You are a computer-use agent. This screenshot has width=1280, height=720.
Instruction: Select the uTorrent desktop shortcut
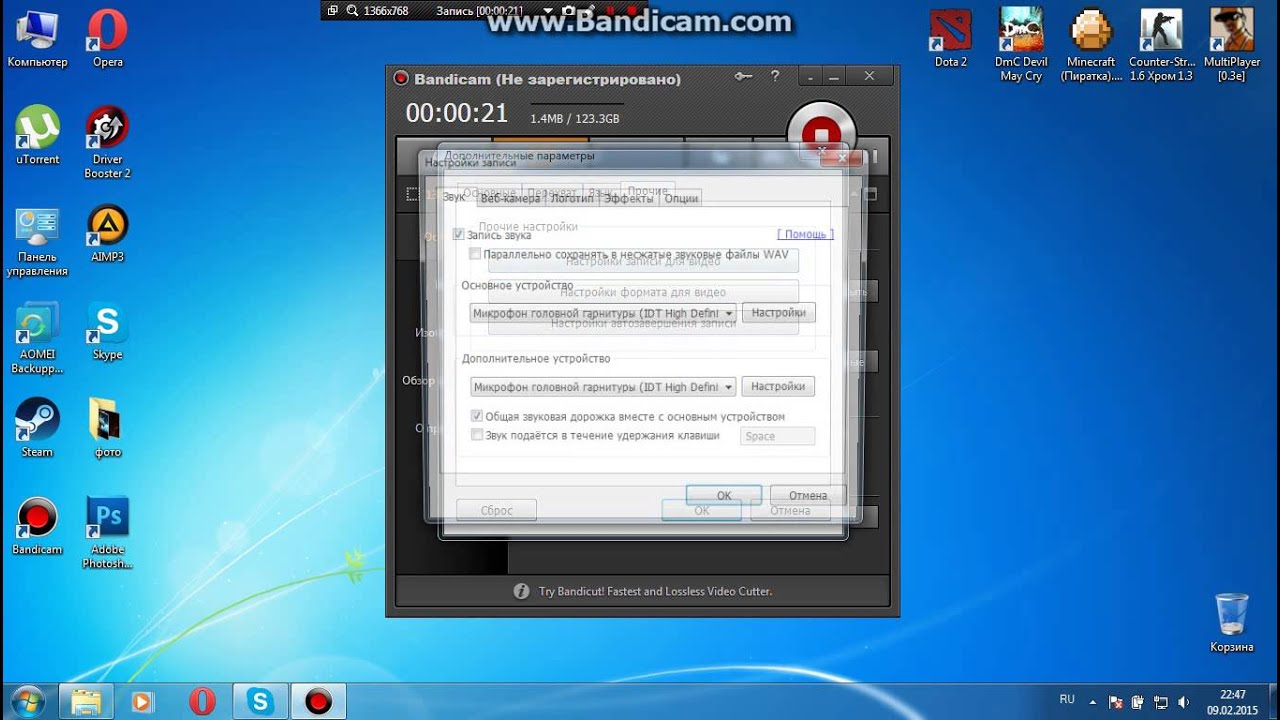click(37, 135)
